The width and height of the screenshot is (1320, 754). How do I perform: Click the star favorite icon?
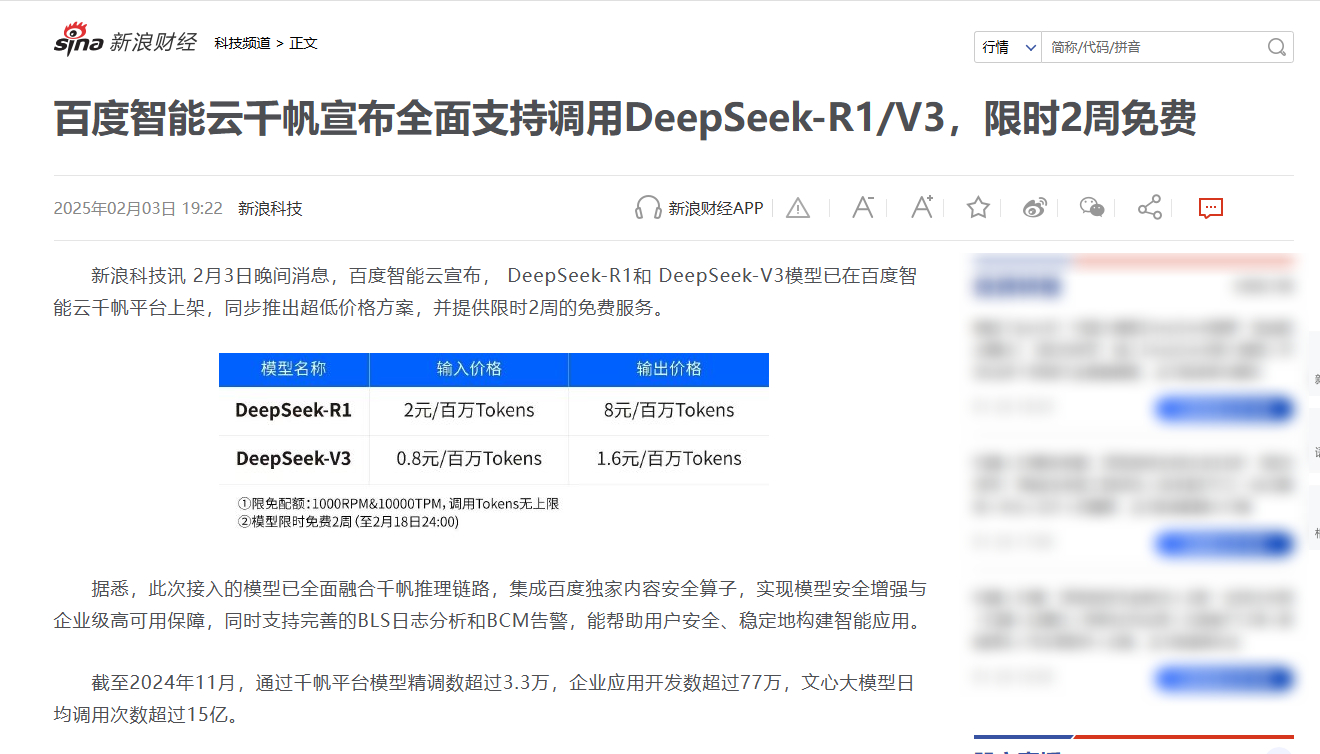click(x=978, y=207)
